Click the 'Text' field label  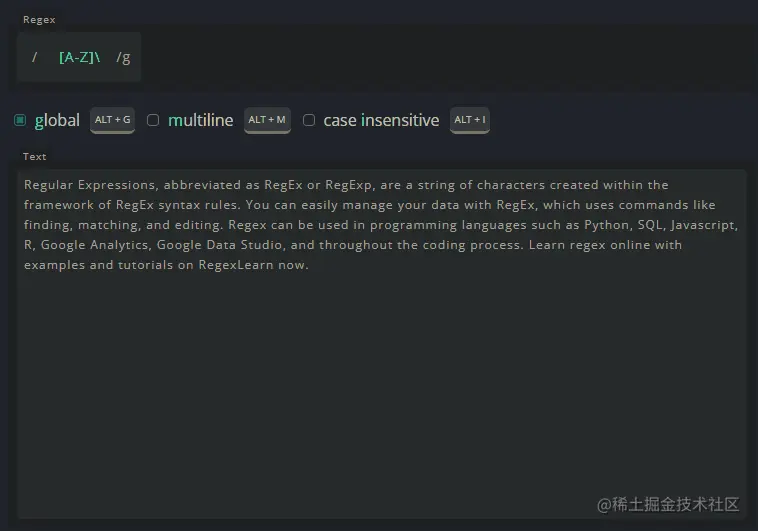point(35,157)
